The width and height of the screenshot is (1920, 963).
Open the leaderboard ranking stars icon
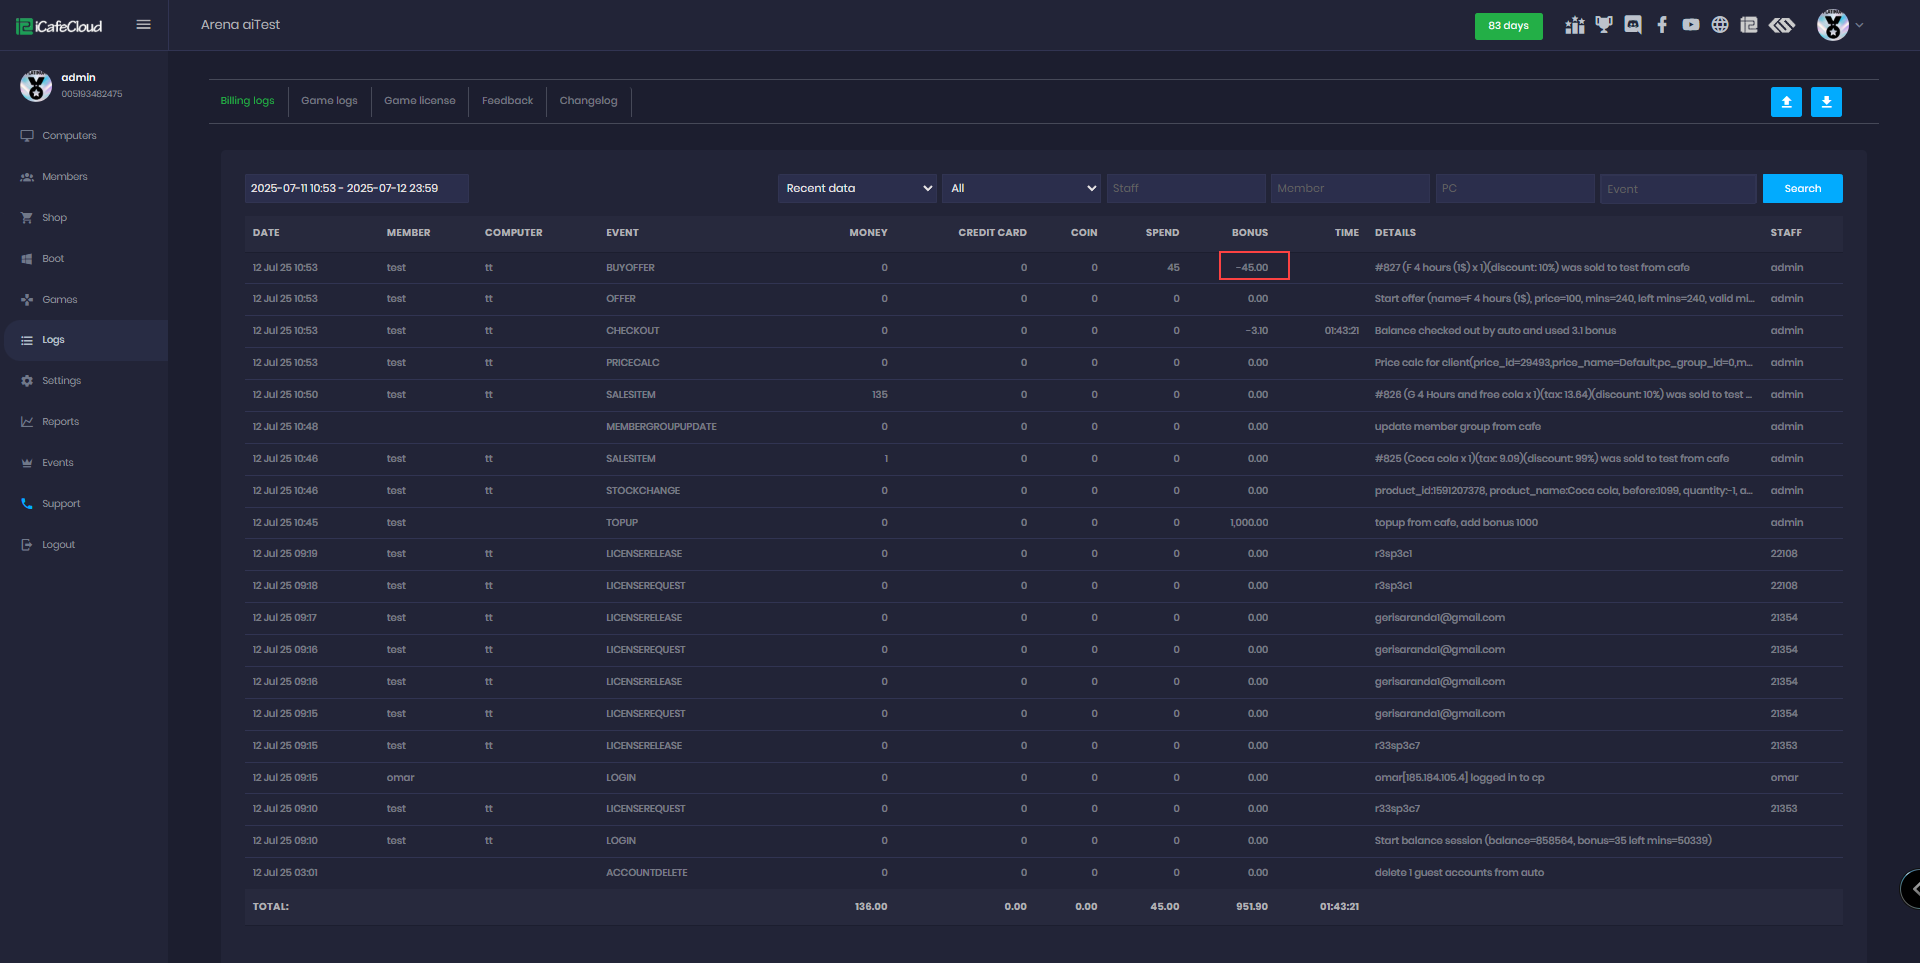[1575, 25]
